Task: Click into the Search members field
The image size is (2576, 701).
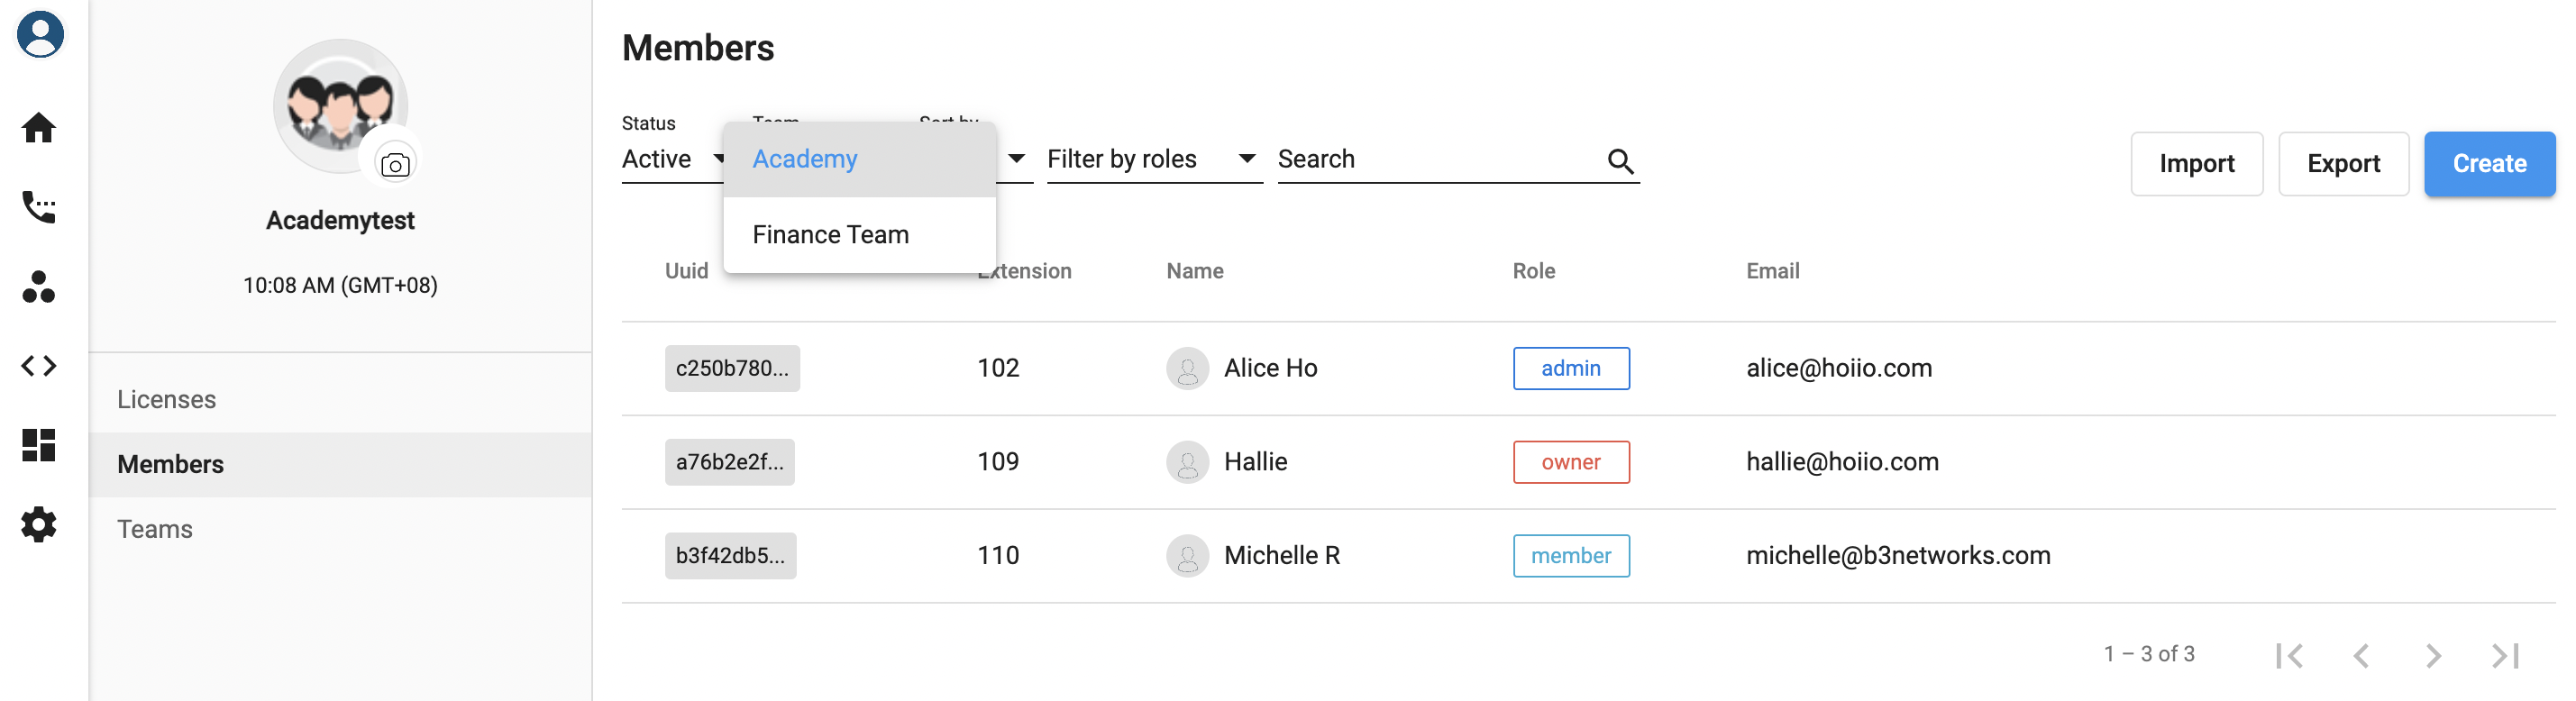Action: pos(1435,159)
